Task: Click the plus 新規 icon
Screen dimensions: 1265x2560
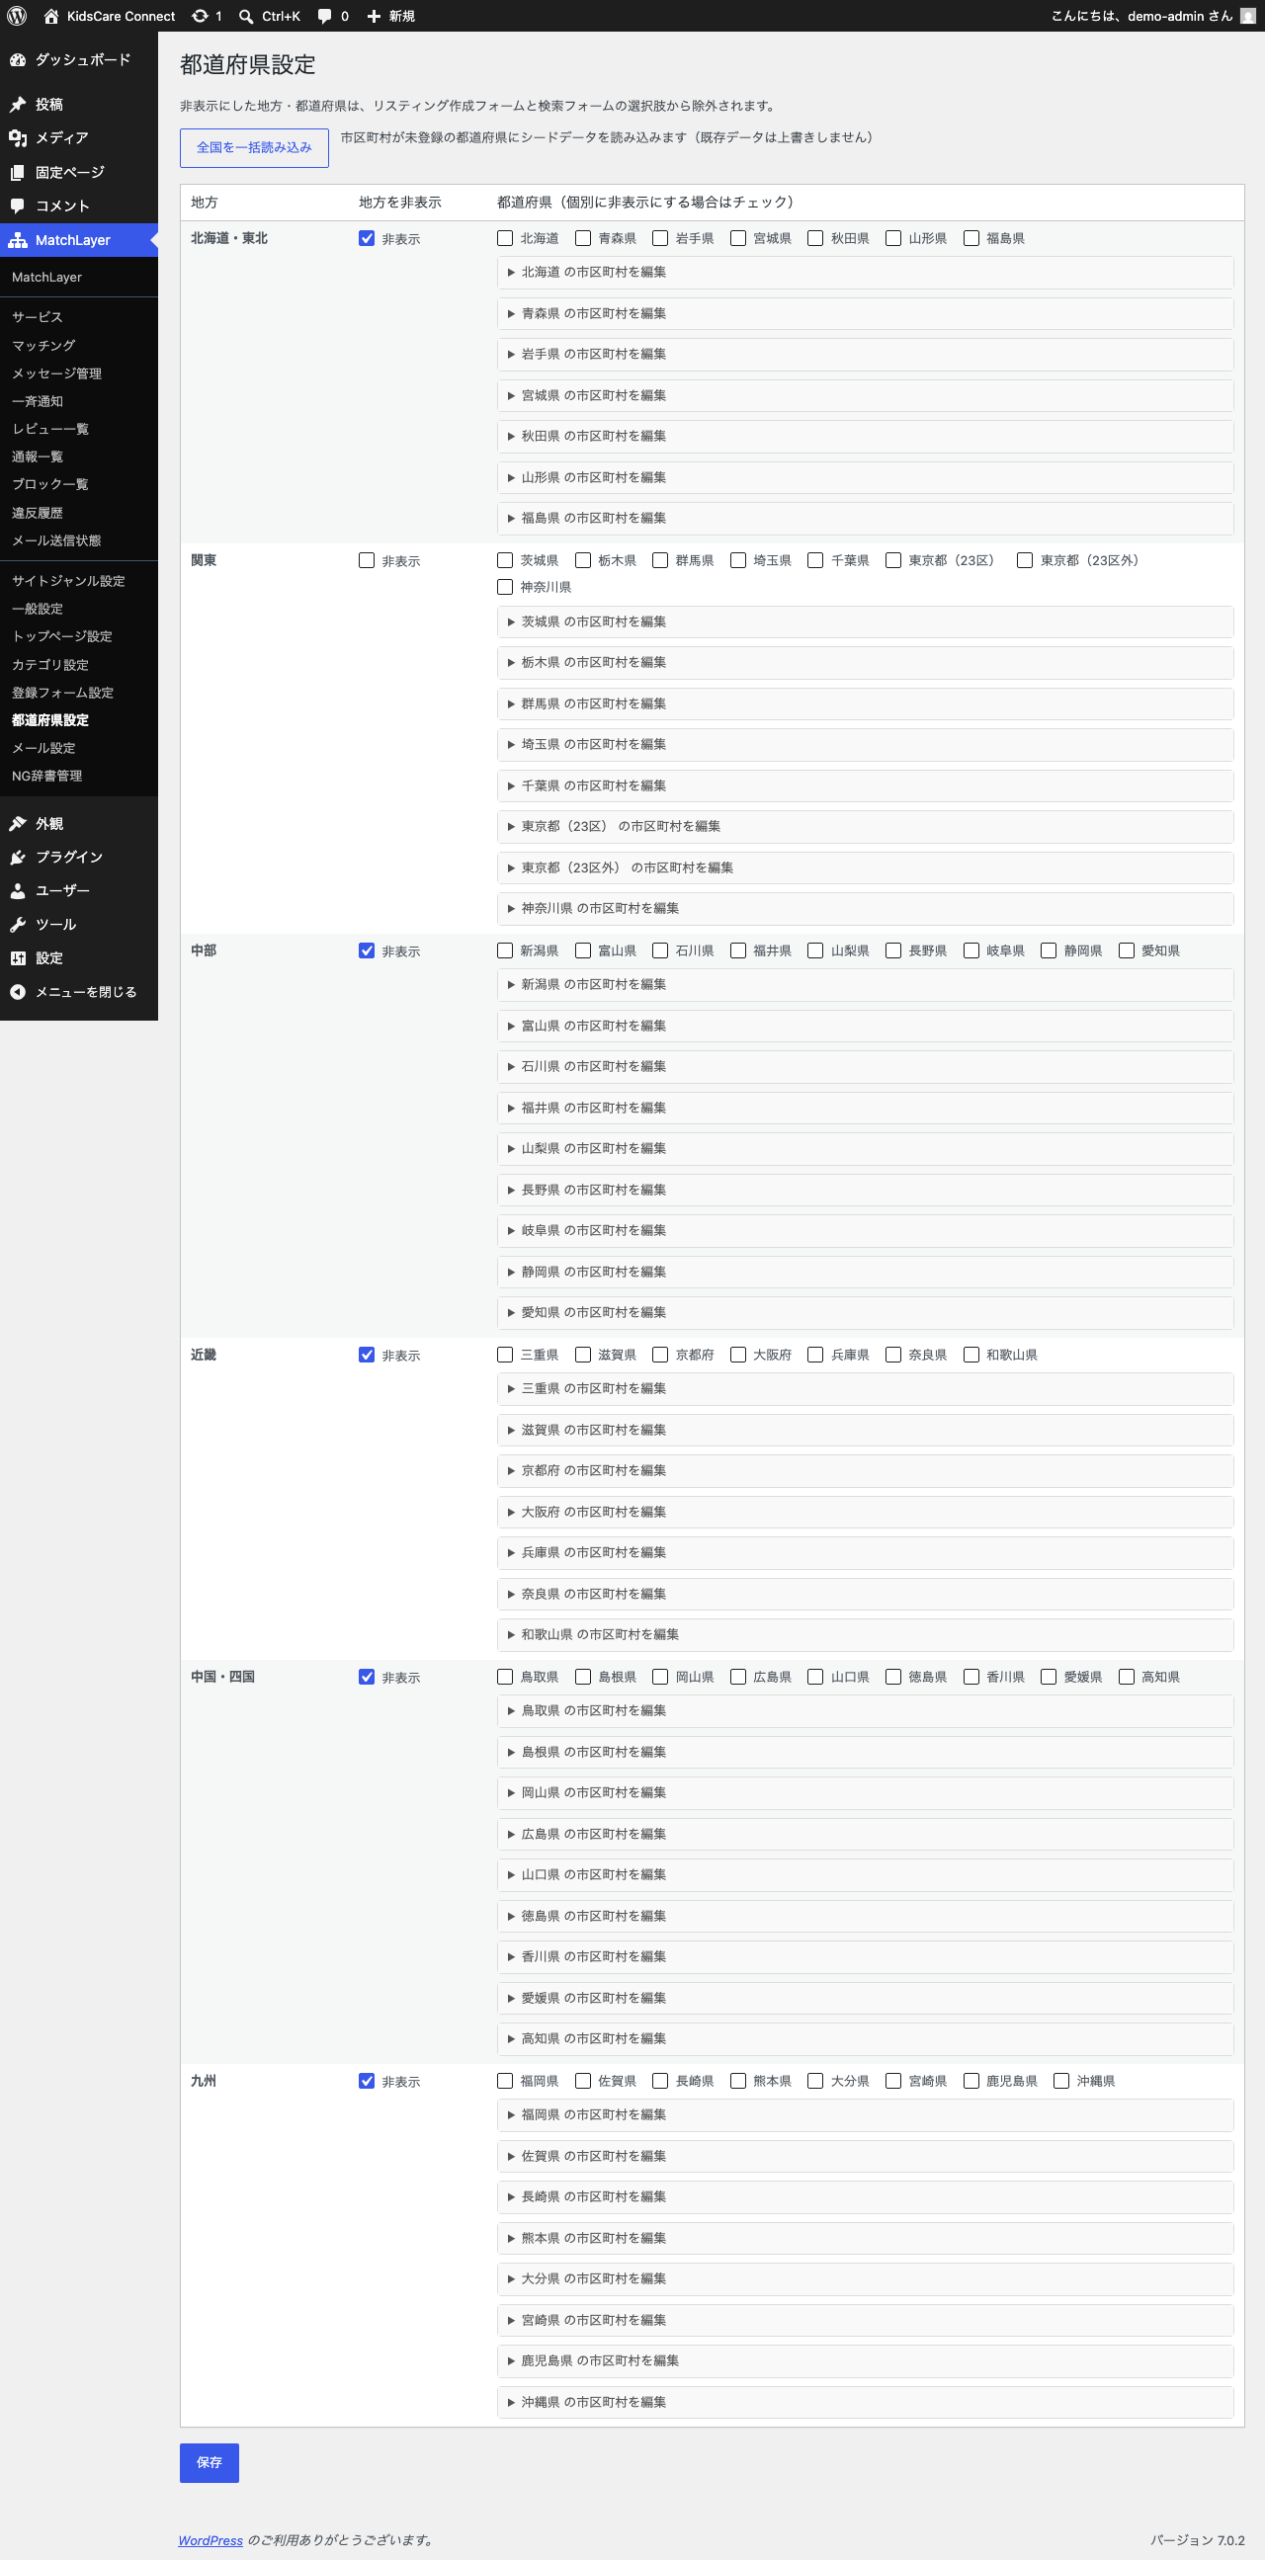Action: 374,16
